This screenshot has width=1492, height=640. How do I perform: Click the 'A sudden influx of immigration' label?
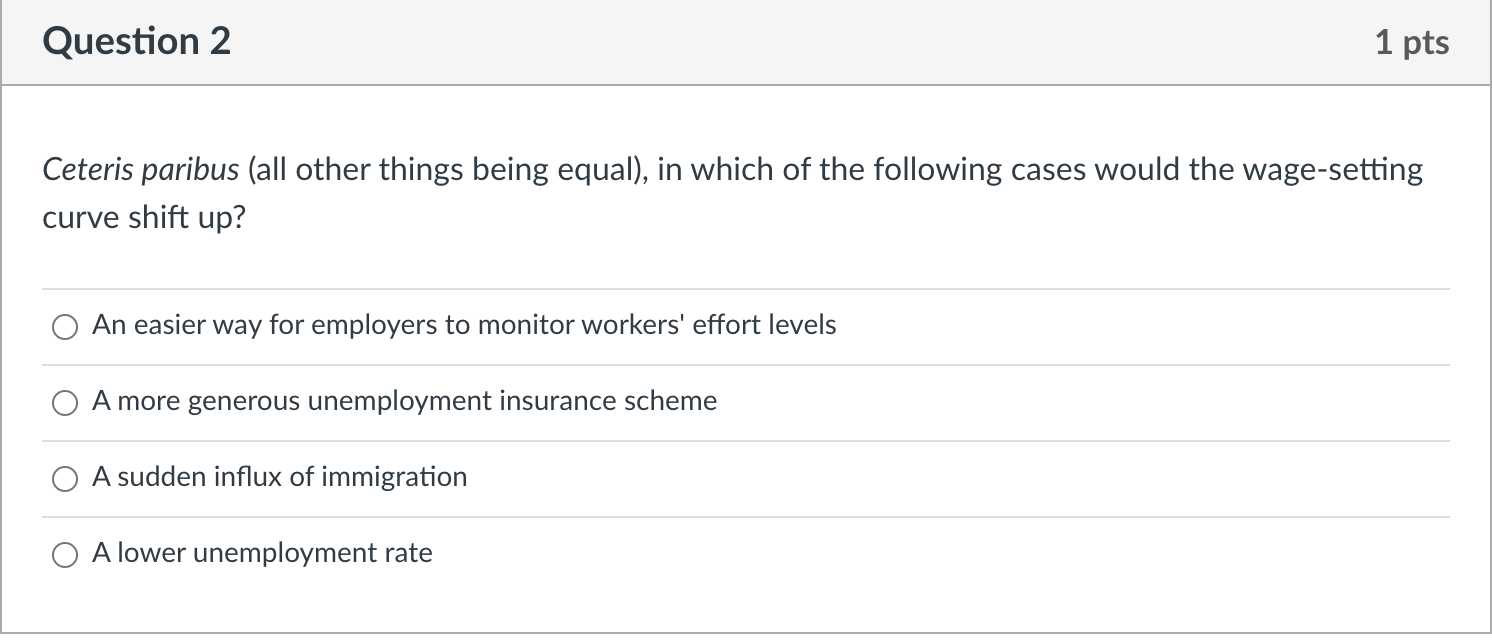(x=279, y=477)
